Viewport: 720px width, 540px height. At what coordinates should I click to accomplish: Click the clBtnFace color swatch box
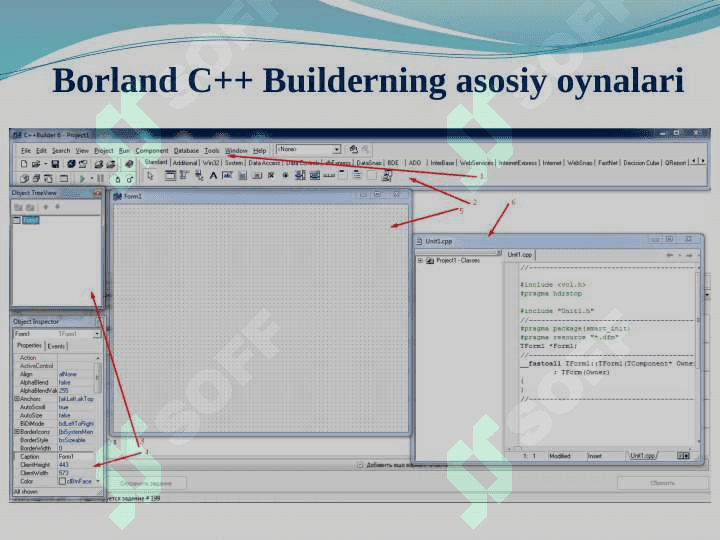pos(62,481)
